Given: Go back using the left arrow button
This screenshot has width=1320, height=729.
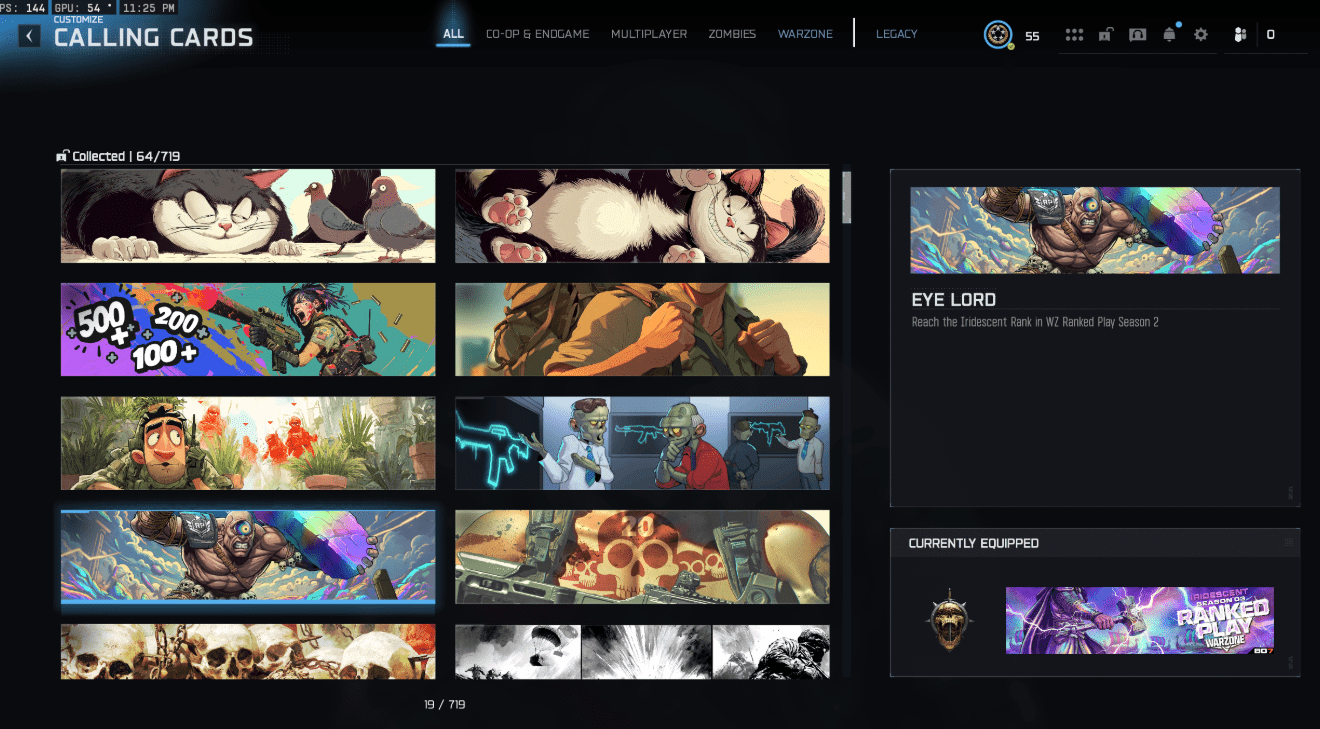Looking at the screenshot, I should (x=30, y=37).
